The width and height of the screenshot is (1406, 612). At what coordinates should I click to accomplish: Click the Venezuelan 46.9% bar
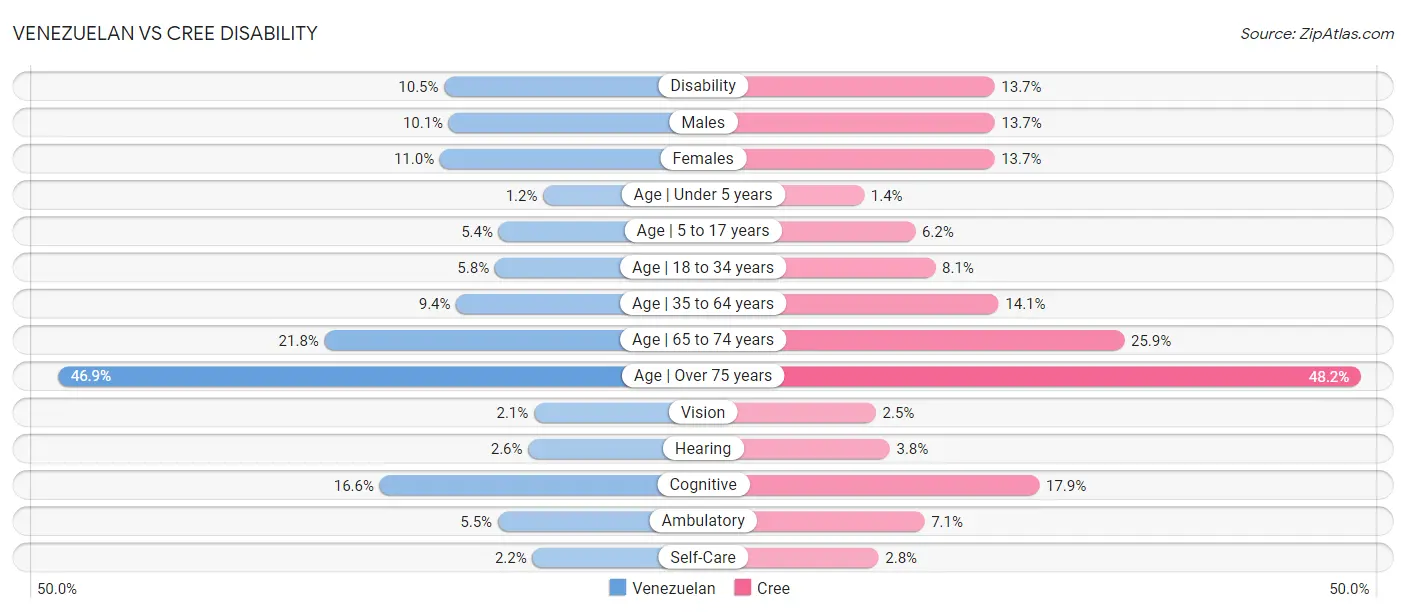(x=340, y=376)
